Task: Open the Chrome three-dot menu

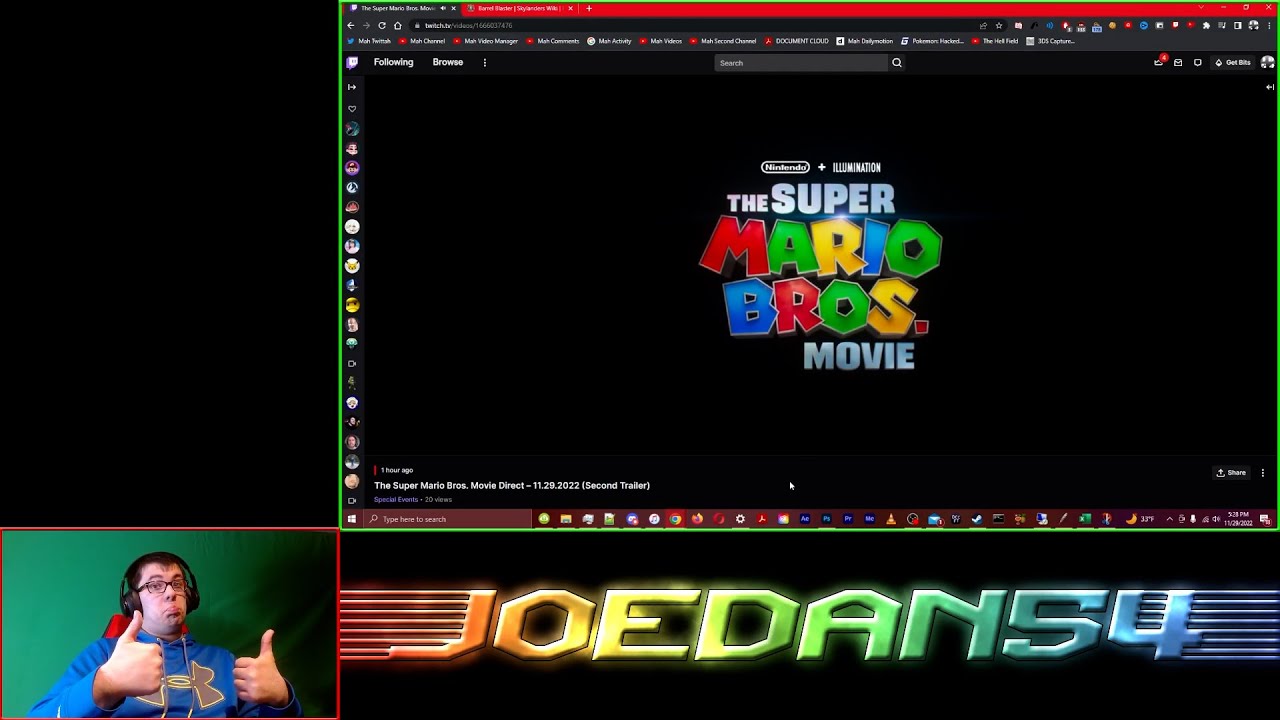Action: 1268,25
